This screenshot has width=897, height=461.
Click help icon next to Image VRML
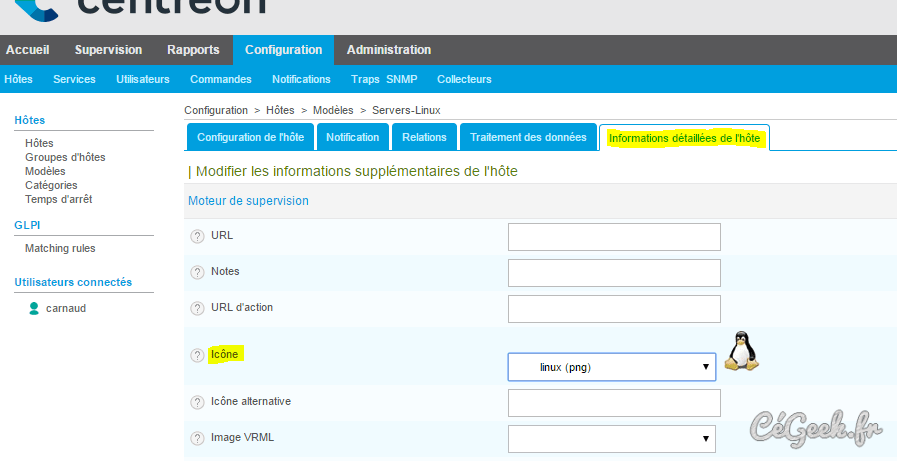click(197, 438)
